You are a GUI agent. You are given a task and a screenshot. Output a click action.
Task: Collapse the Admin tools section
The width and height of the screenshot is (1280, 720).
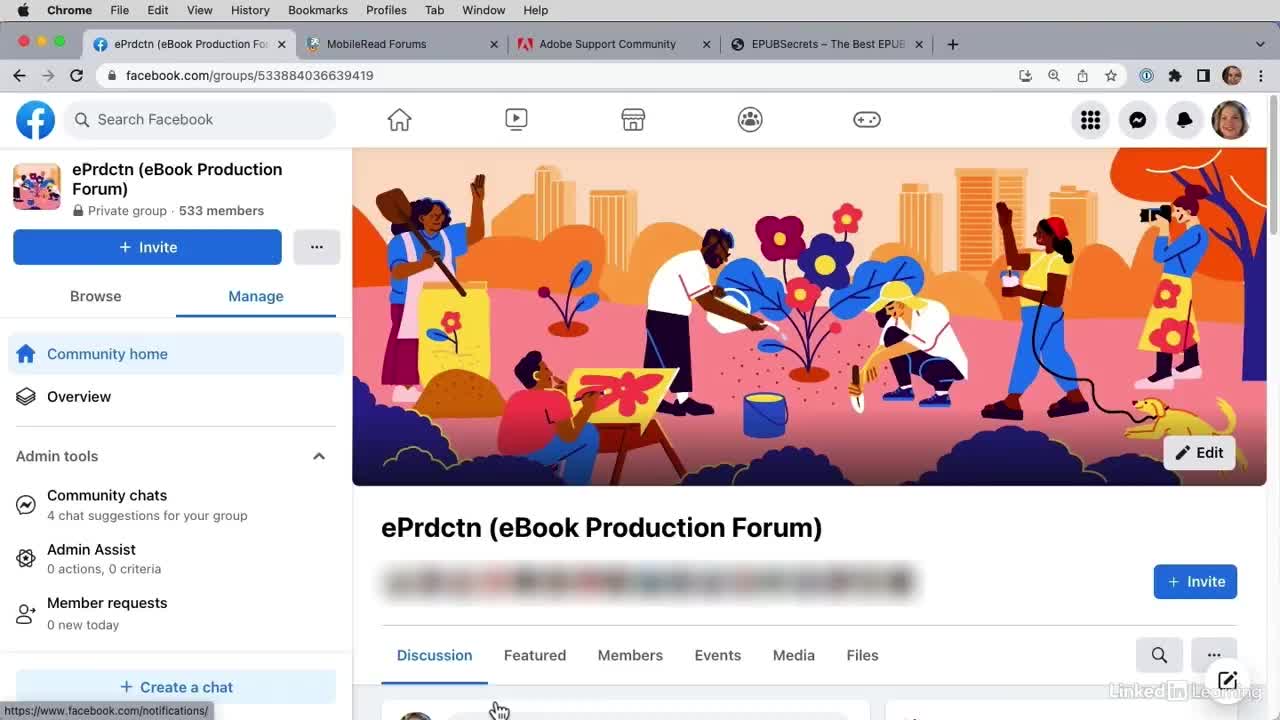coord(319,457)
